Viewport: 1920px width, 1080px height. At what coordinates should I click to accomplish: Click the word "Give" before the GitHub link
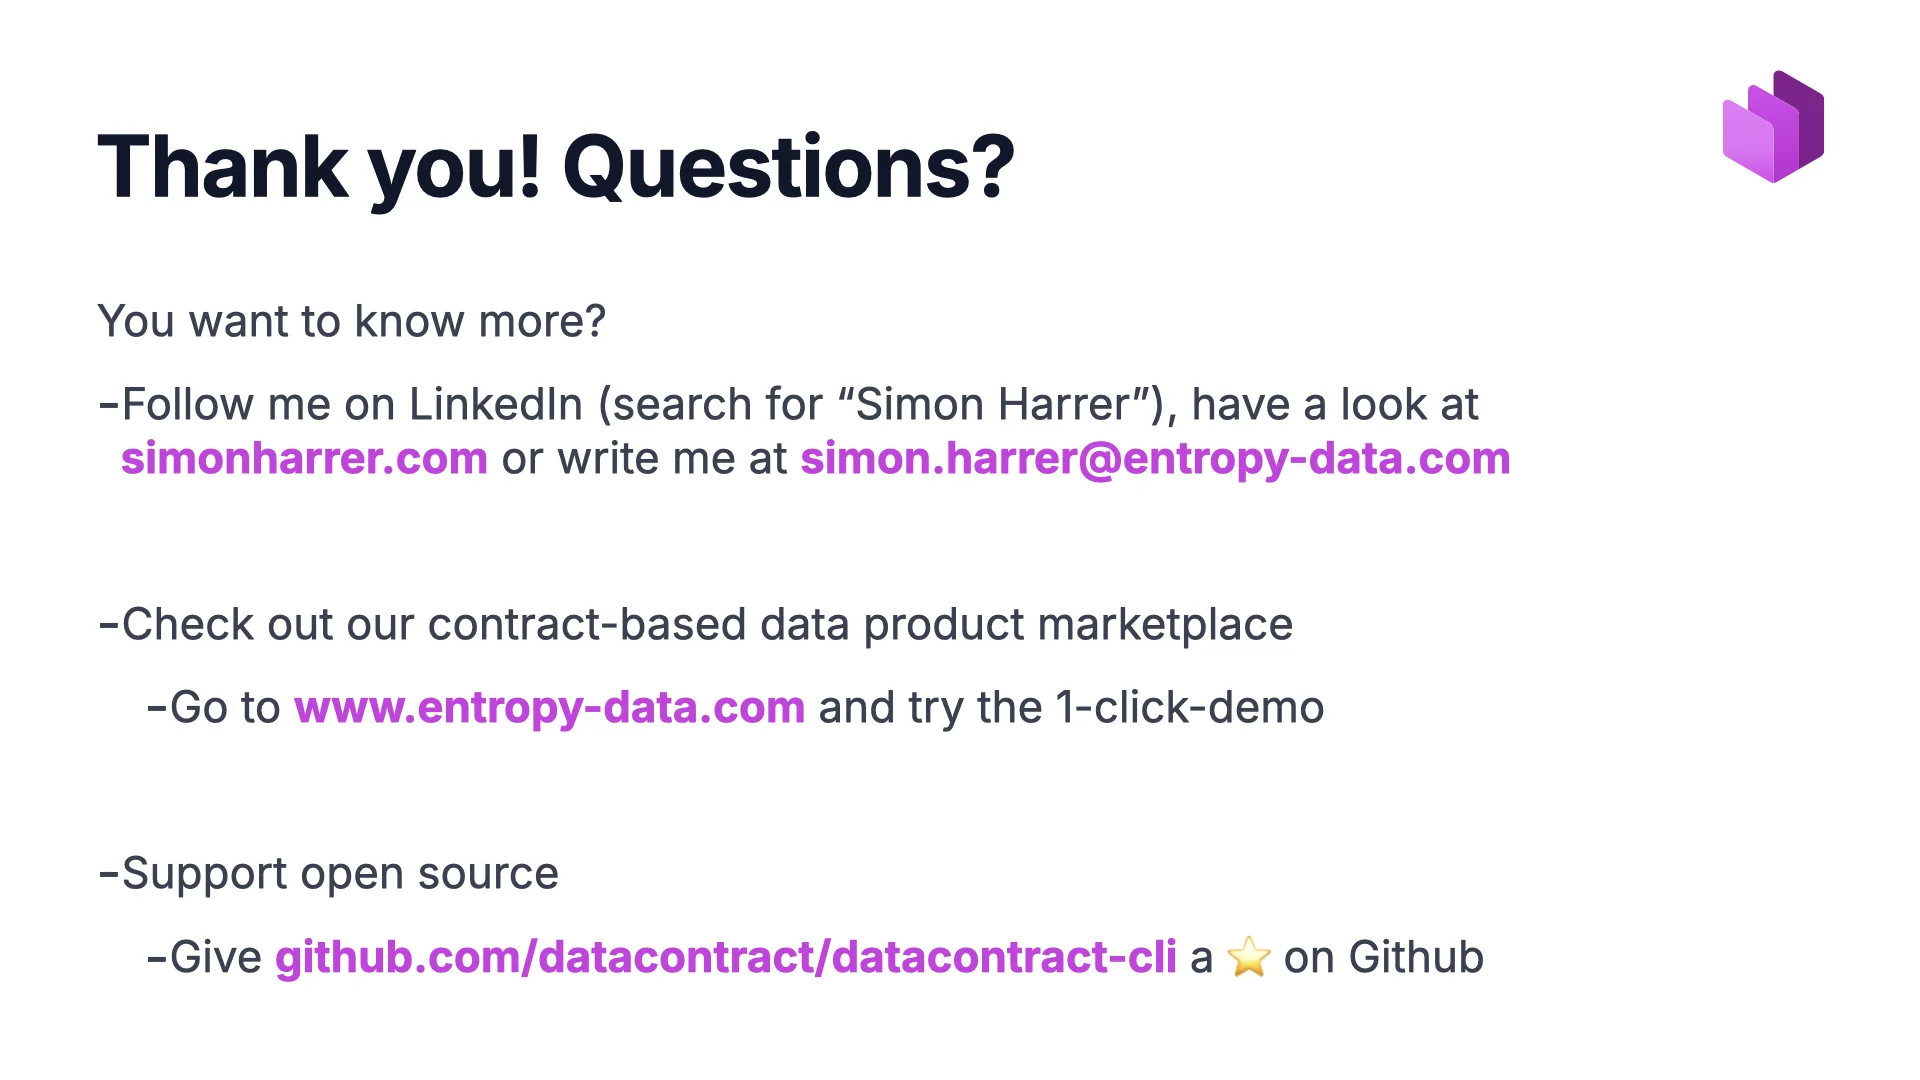point(215,957)
